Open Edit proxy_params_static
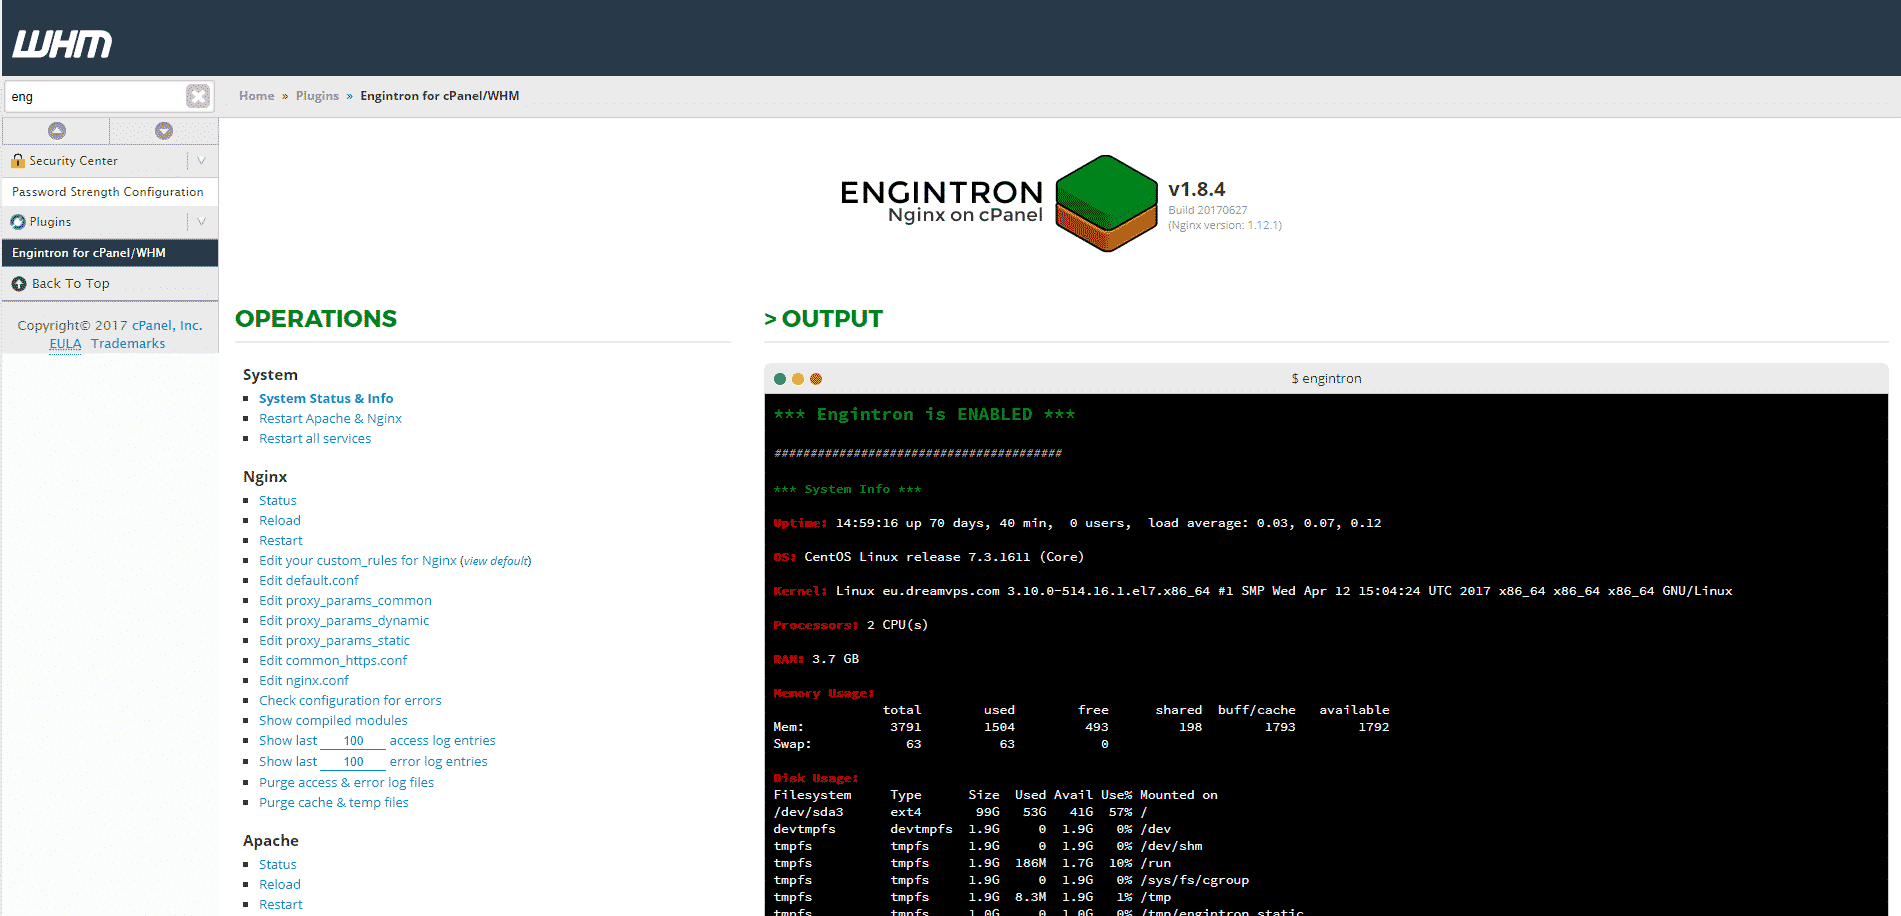Screen dimensions: 1901x916 (x=334, y=641)
